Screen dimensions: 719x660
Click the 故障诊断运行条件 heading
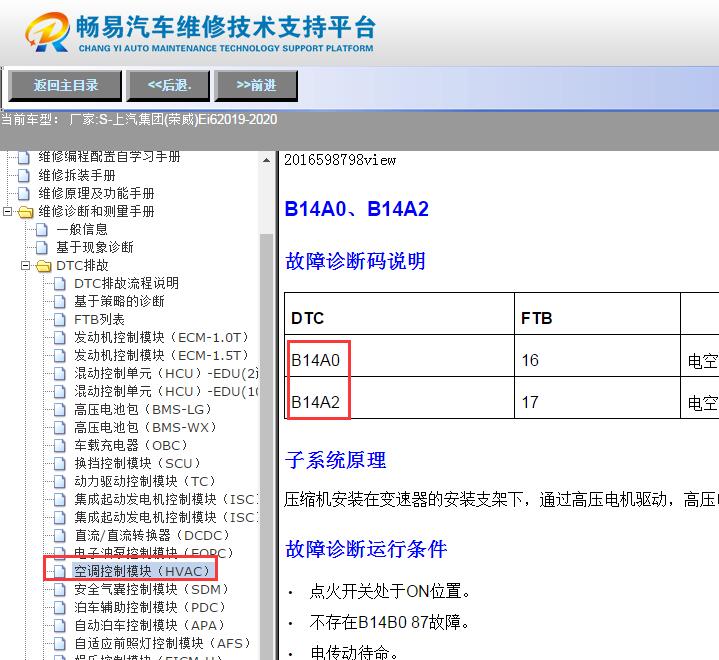366,549
